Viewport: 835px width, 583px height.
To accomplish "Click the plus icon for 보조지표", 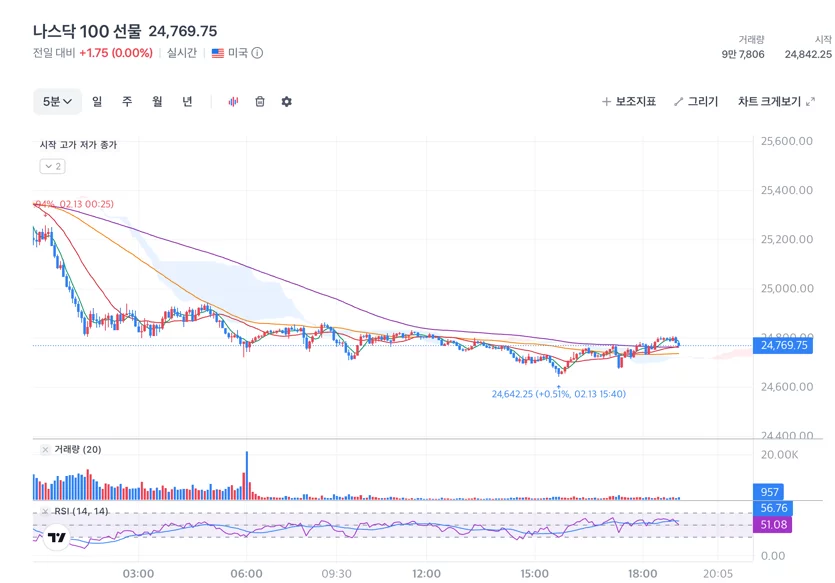I will (x=606, y=102).
